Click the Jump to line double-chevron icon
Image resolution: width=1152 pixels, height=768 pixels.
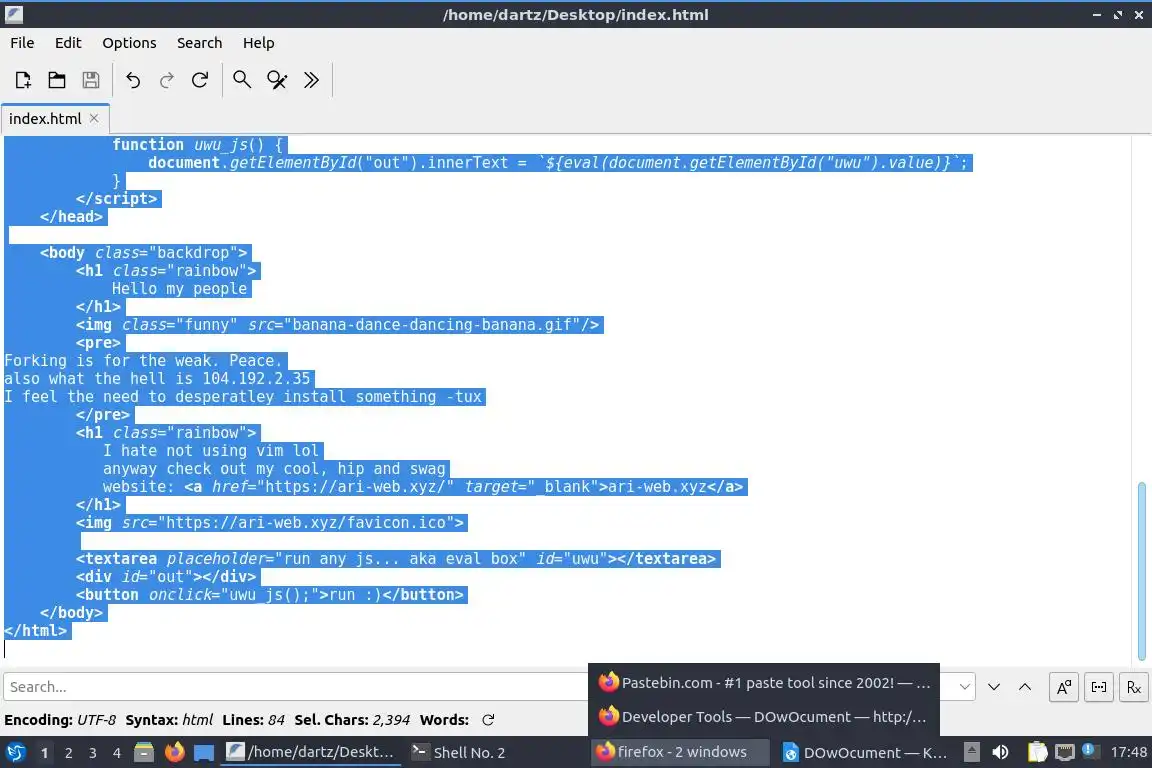pyautogui.click(x=312, y=79)
